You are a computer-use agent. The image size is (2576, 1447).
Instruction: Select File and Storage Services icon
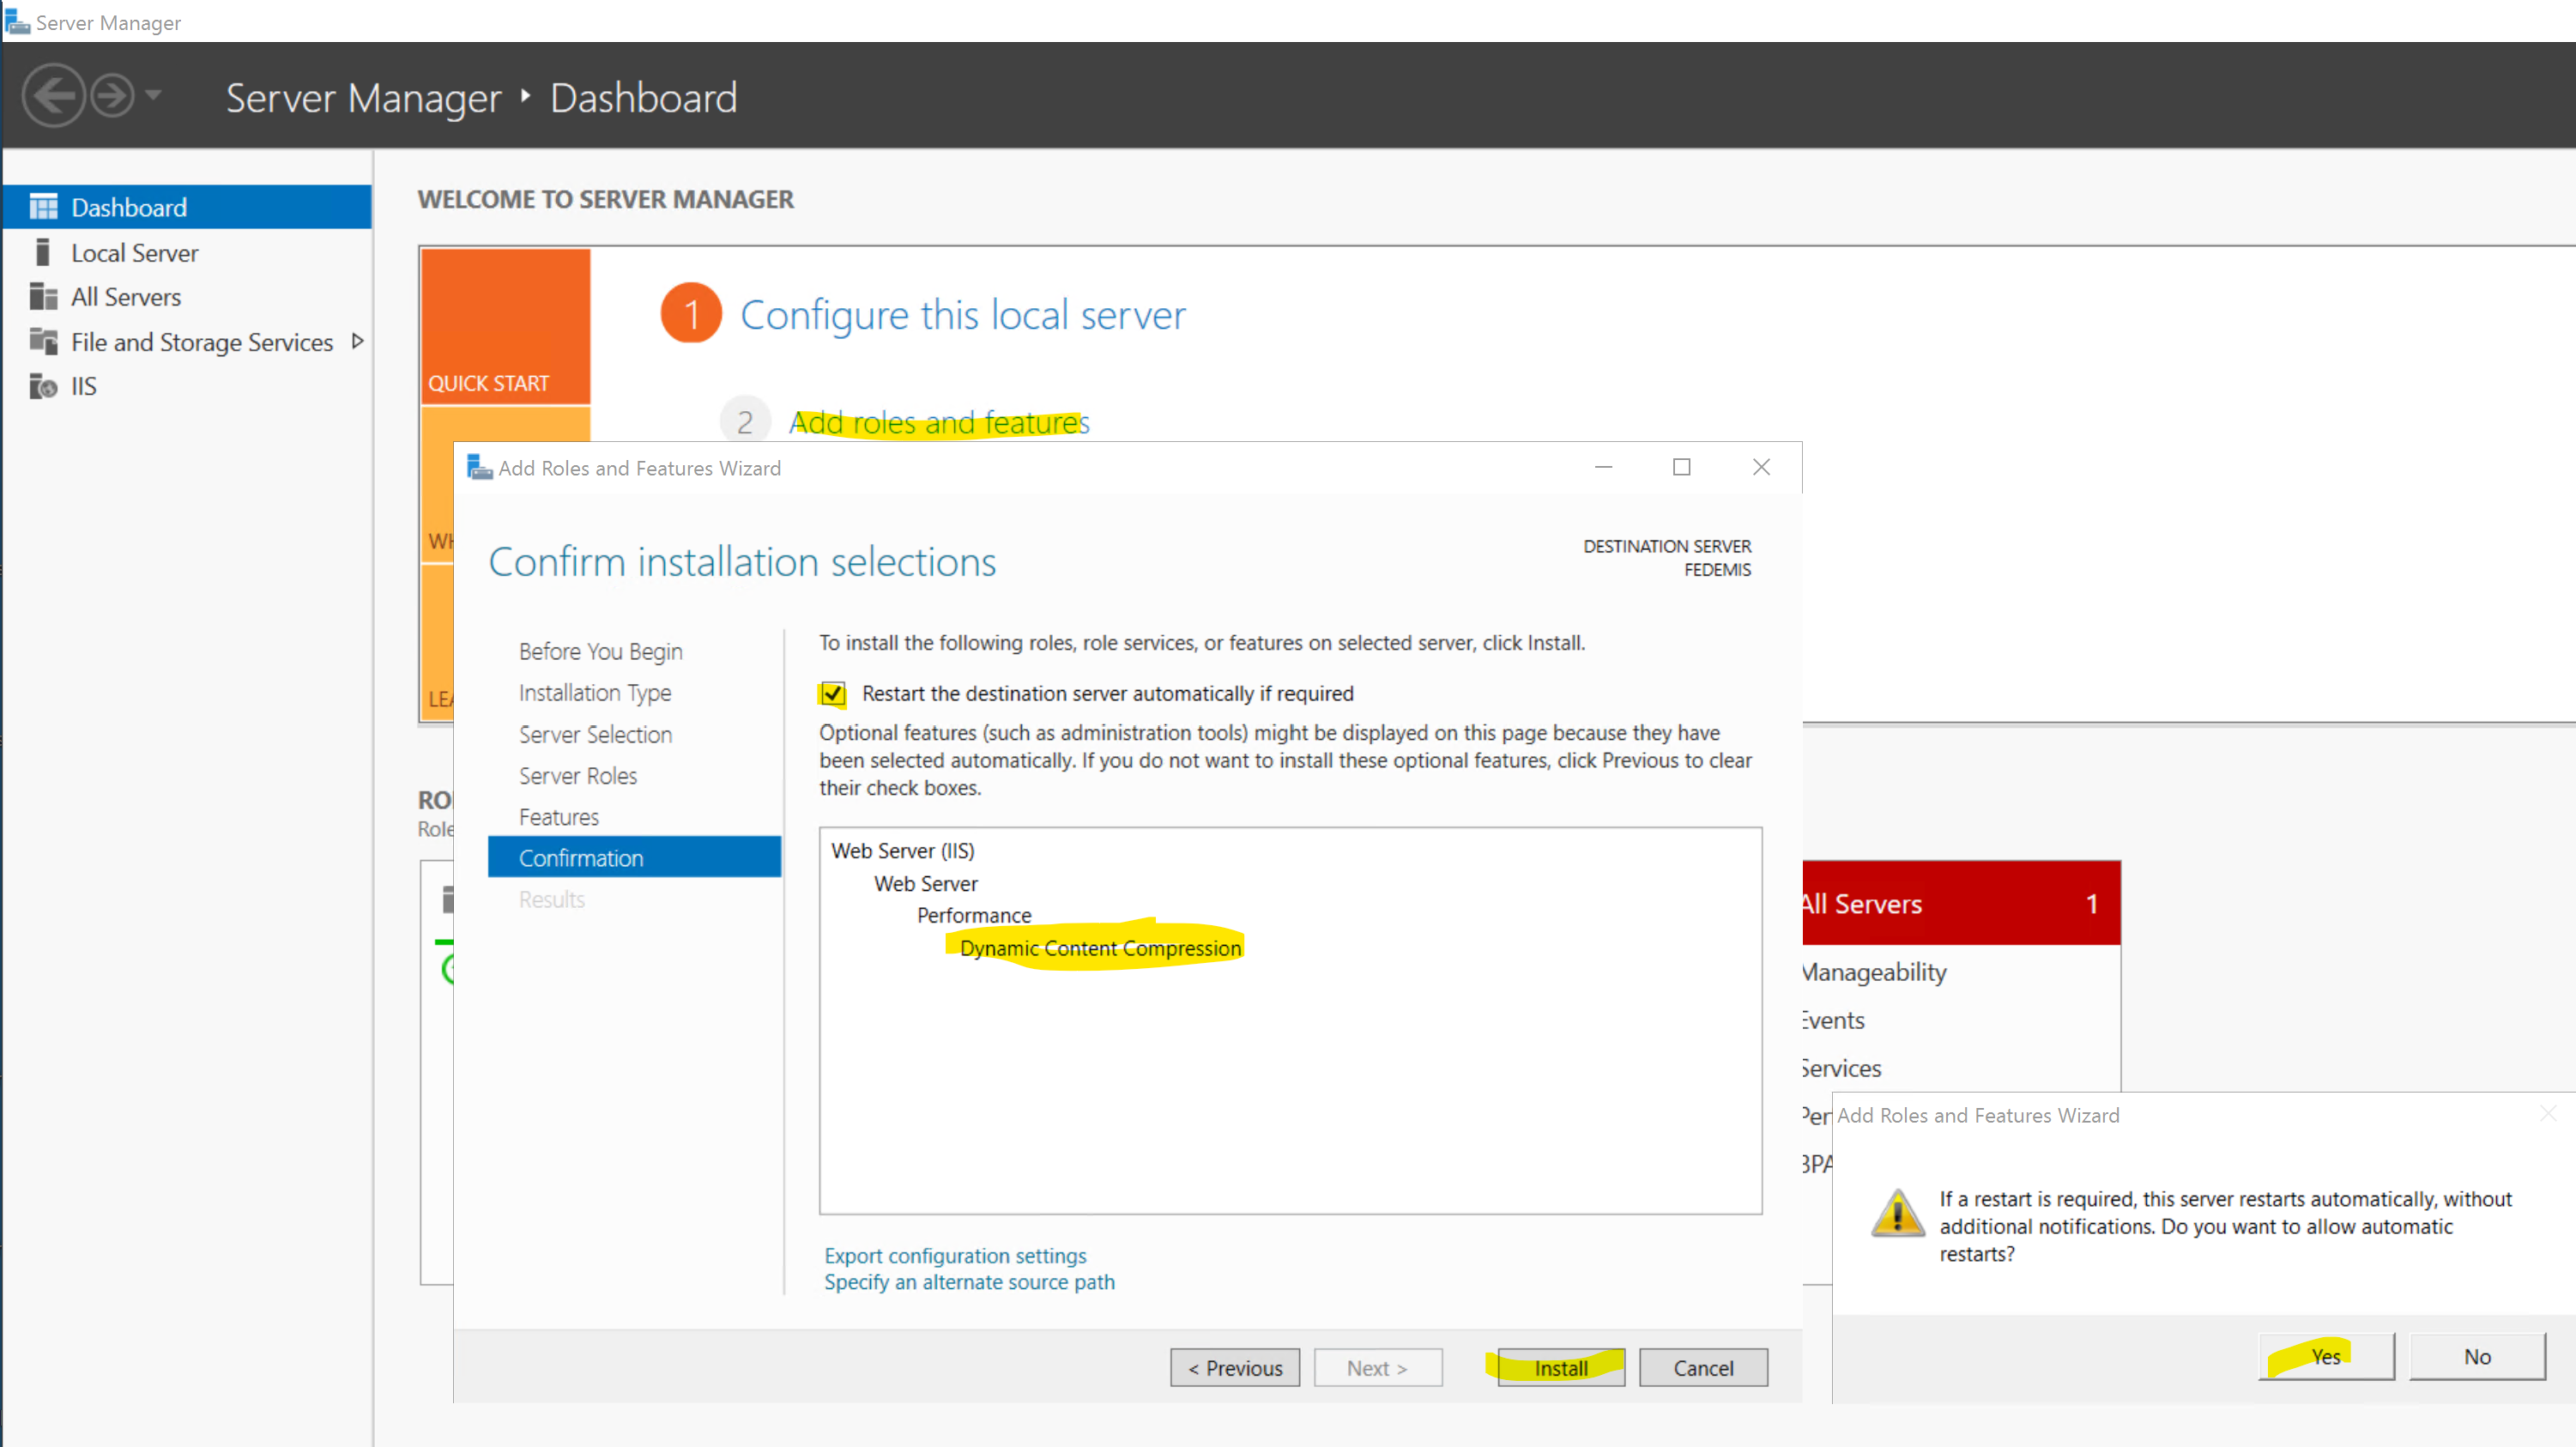tap(43, 342)
